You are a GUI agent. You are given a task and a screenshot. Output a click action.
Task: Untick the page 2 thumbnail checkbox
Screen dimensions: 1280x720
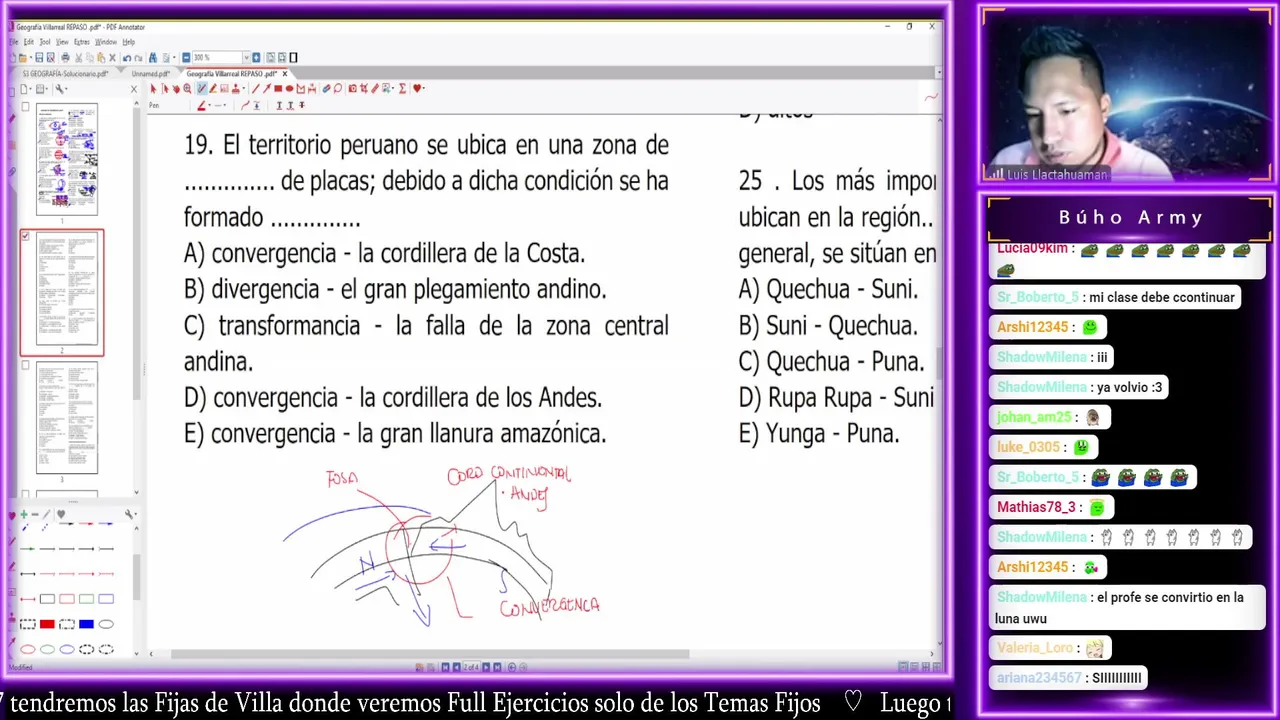(25, 237)
